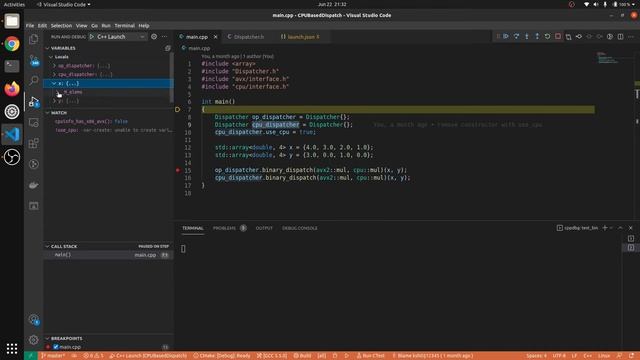The height and width of the screenshot is (360, 640).
Task: Open the Accounts icon in the activity bar
Action: pyautogui.click(x=34, y=320)
